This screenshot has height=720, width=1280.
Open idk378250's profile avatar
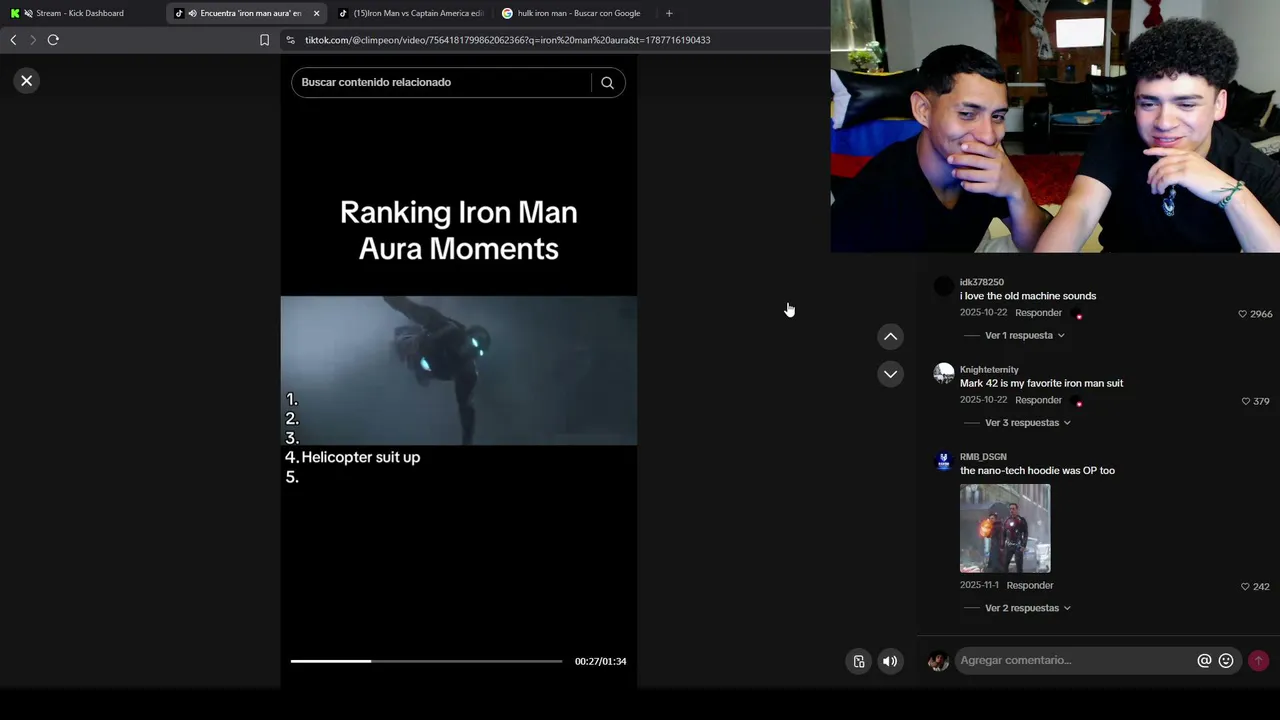943,287
